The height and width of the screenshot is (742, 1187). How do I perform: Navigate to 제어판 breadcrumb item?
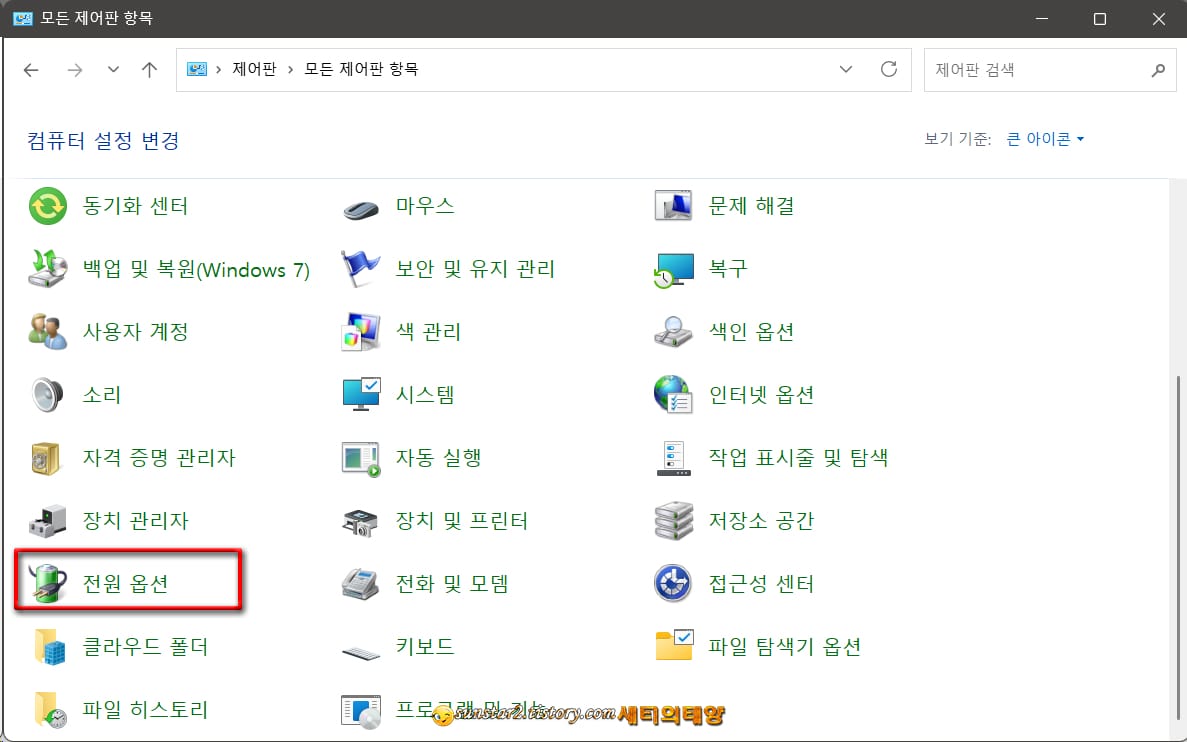(x=253, y=69)
